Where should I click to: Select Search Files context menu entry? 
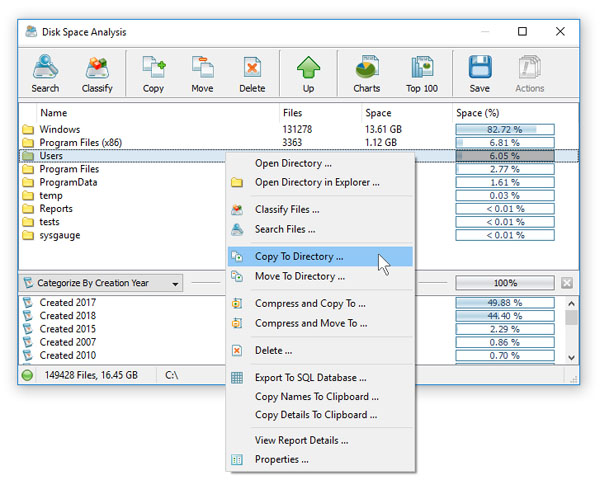coord(320,229)
